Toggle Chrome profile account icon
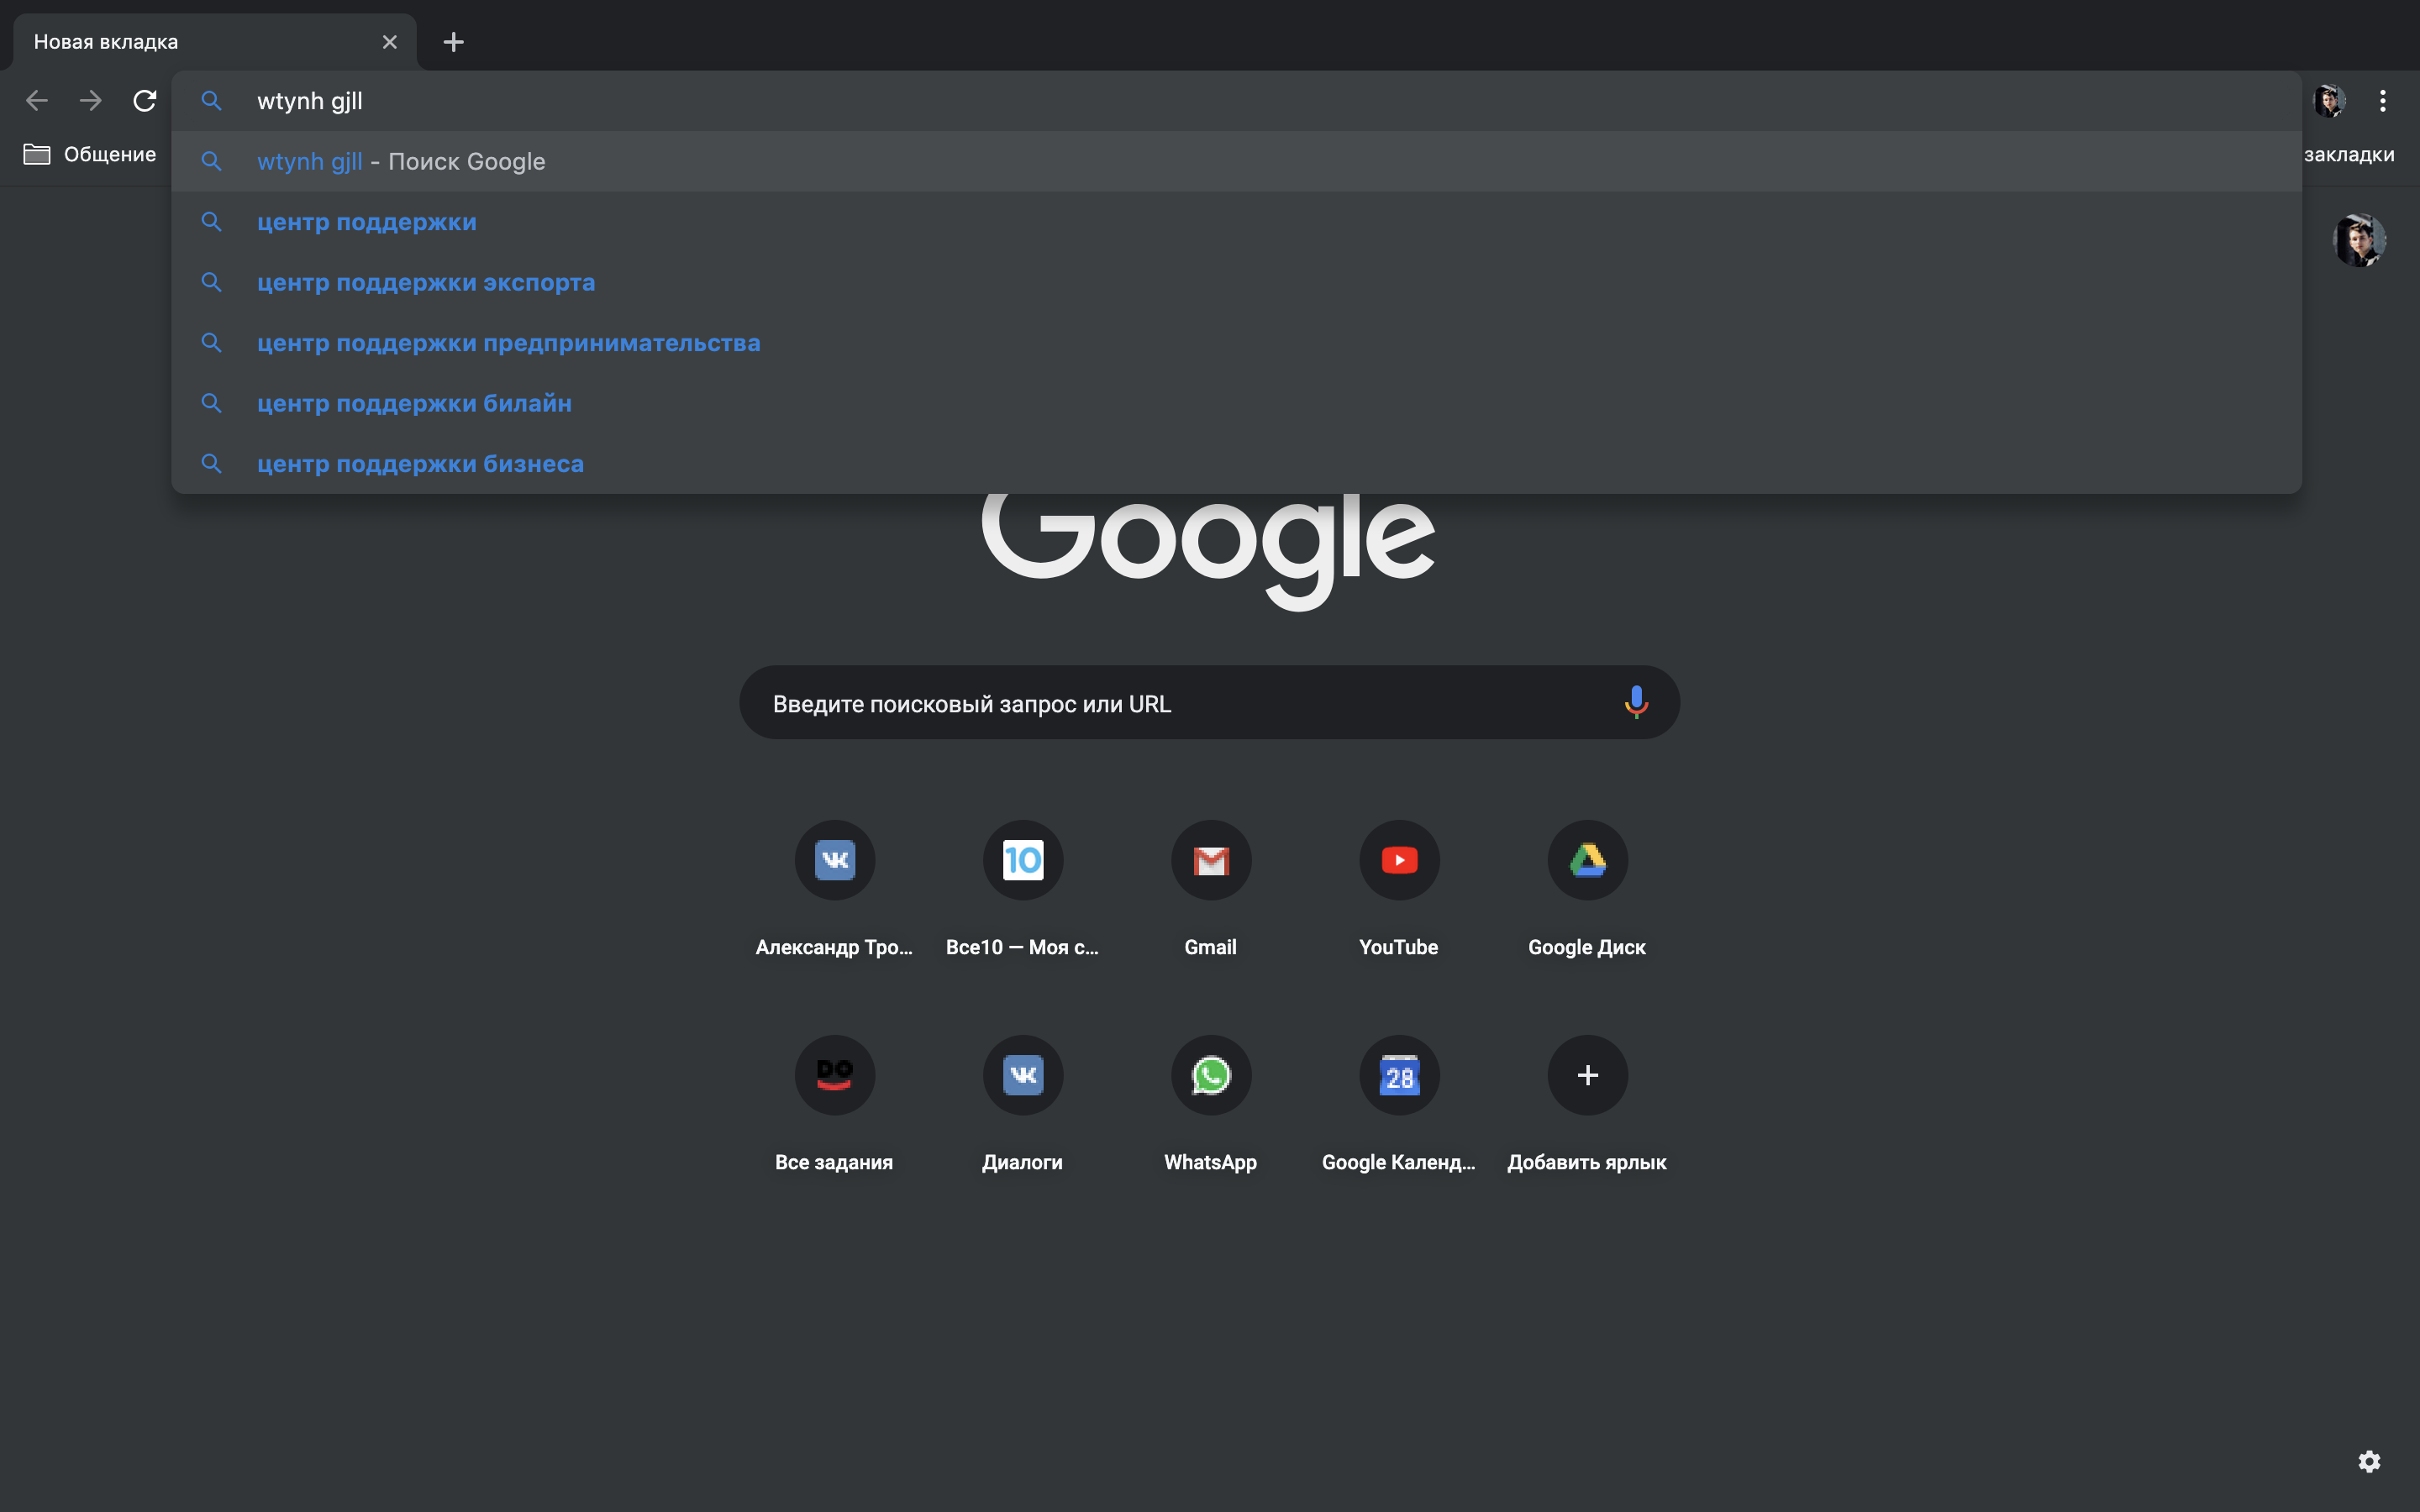Screen dimensions: 2420x1512 (2329, 99)
